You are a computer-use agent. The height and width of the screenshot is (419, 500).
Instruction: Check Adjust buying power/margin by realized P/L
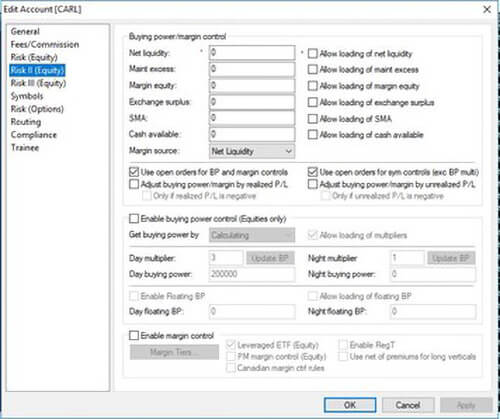pos(134,184)
